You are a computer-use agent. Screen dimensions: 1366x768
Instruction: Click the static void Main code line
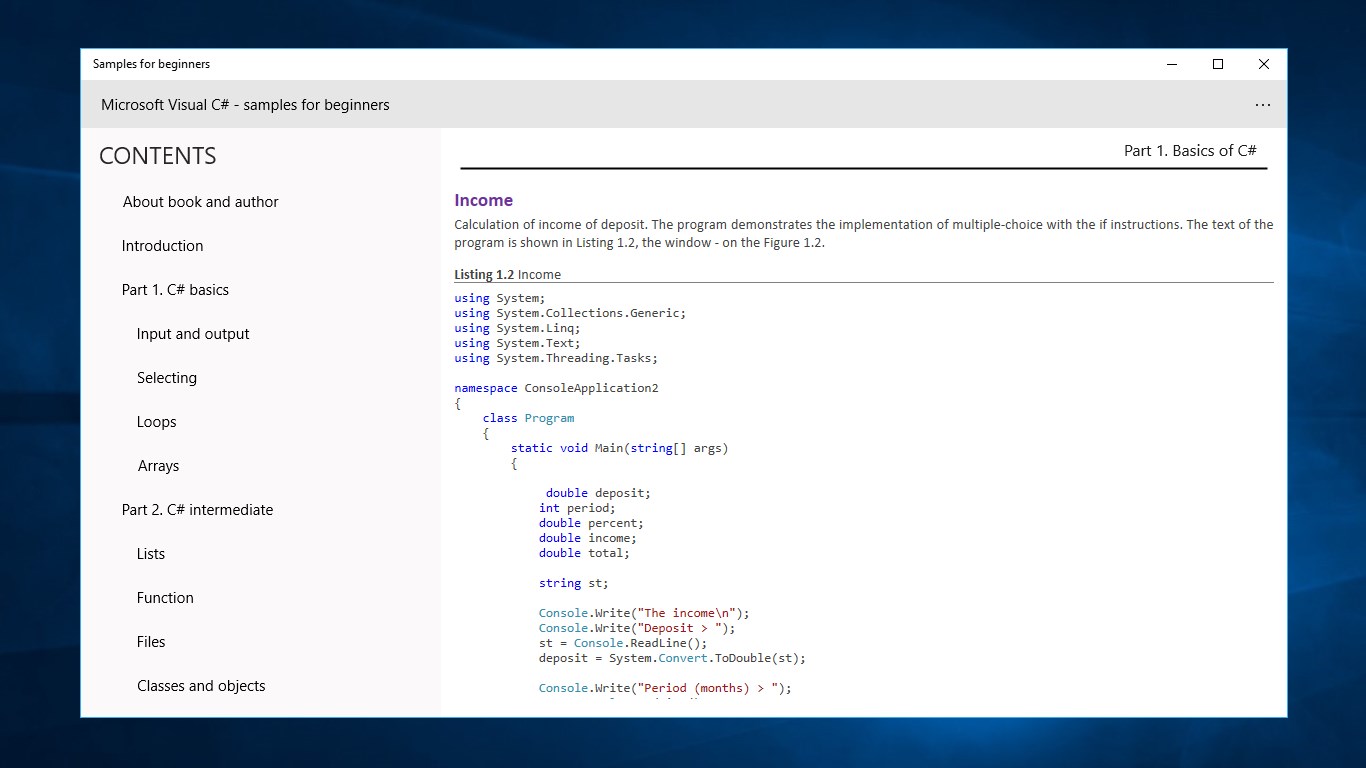click(619, 448)
